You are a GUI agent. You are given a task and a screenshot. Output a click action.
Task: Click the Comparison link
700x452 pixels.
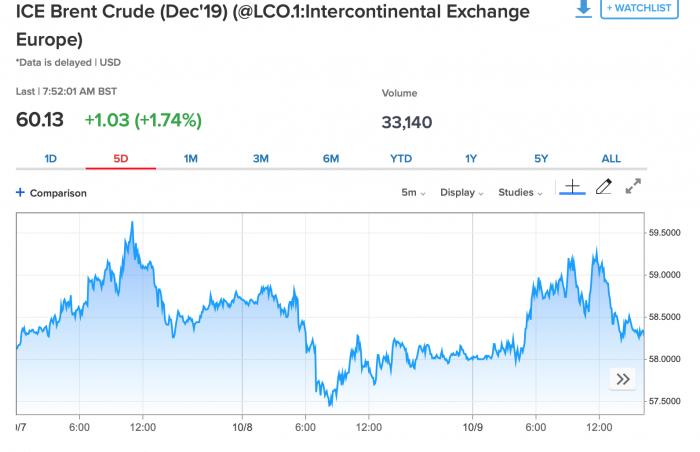click(58, 193)
